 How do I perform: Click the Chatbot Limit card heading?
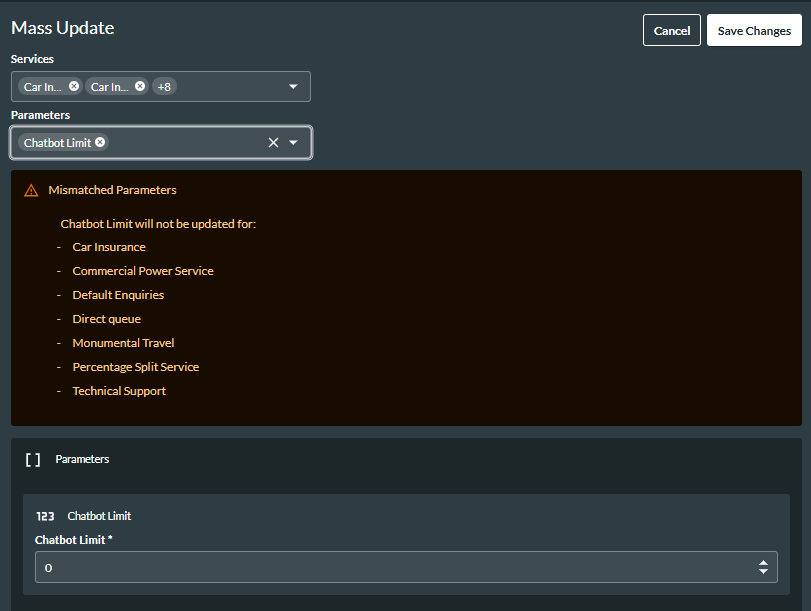(99, 516)
